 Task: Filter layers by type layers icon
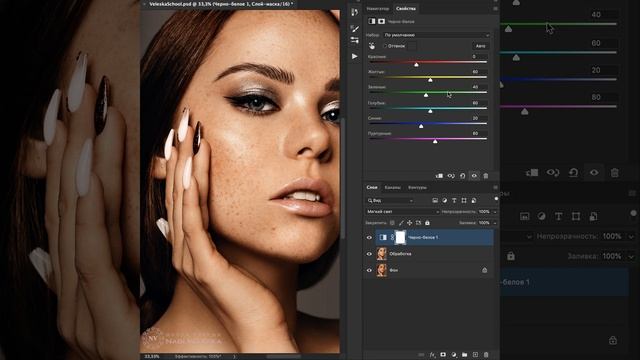point(454,200)
